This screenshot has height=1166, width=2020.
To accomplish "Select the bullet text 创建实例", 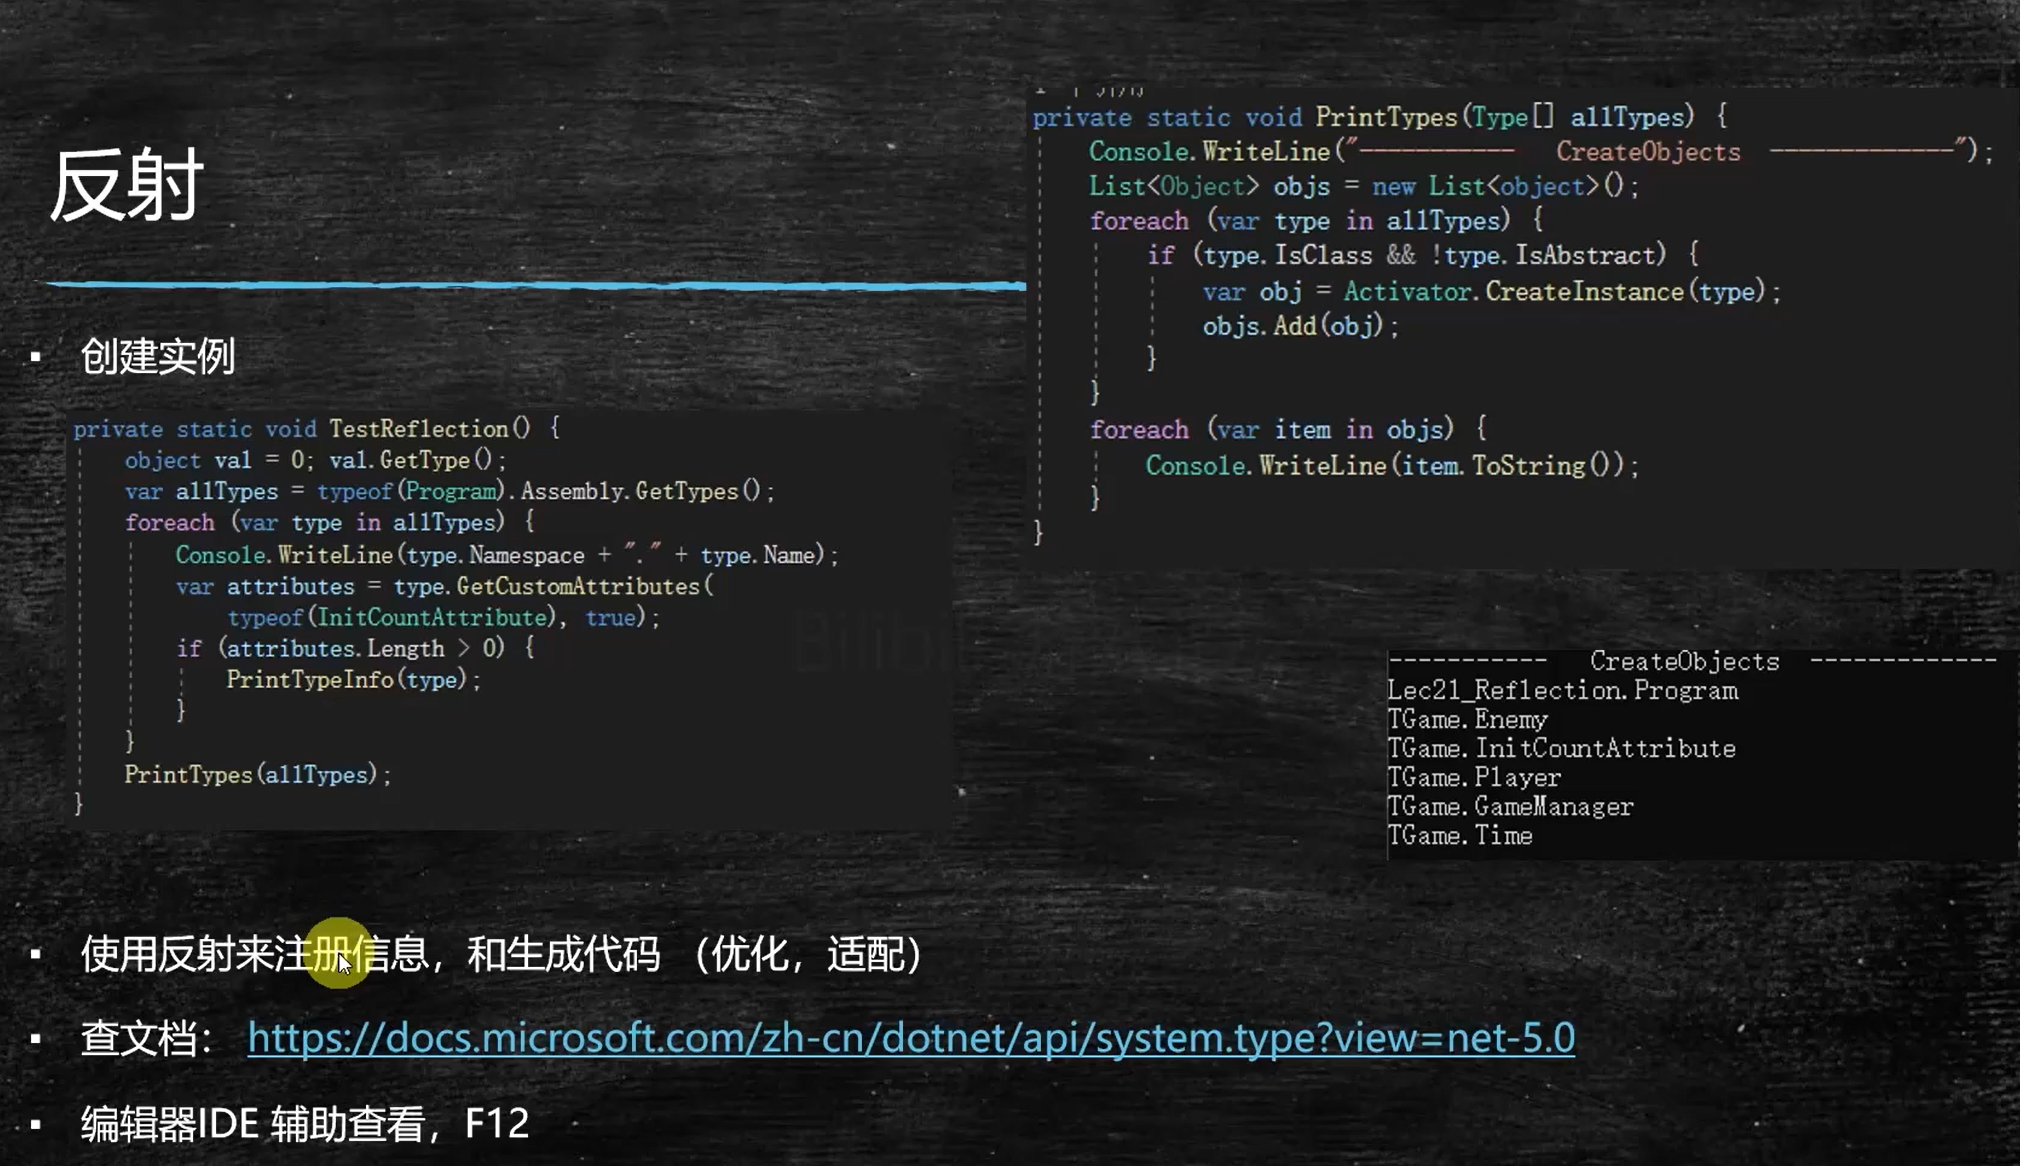I will 158,356.
